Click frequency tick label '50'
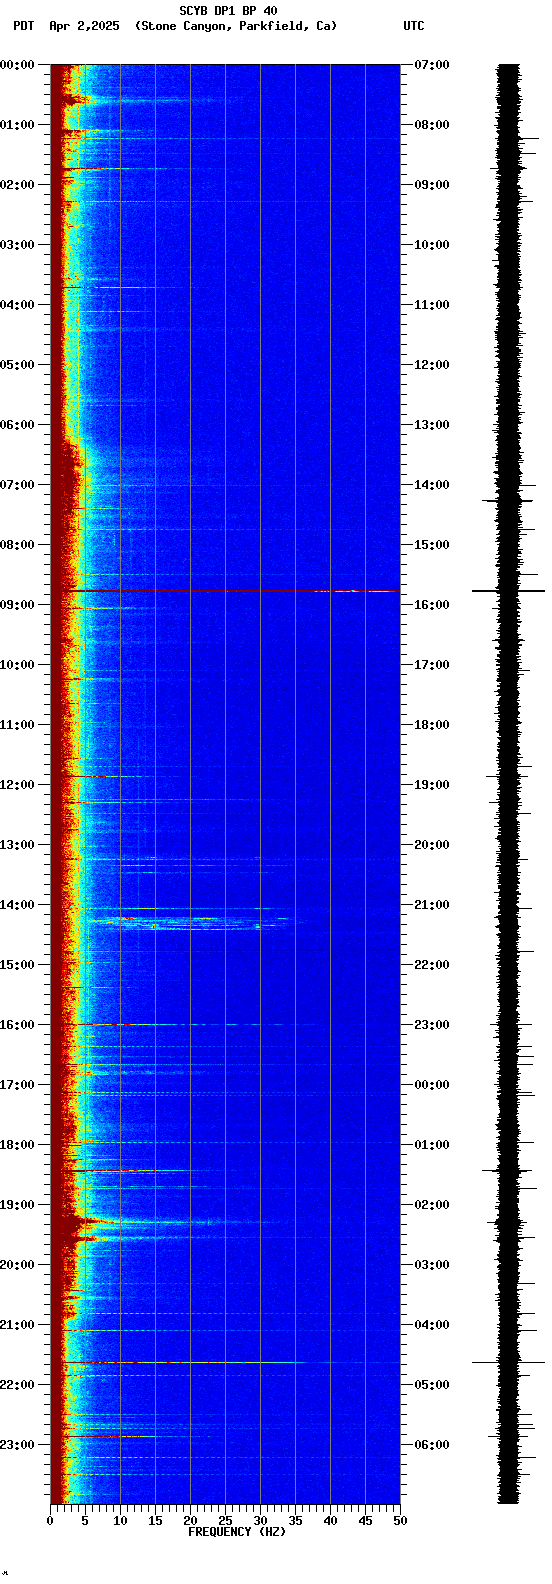 [x=400, y=1521]
